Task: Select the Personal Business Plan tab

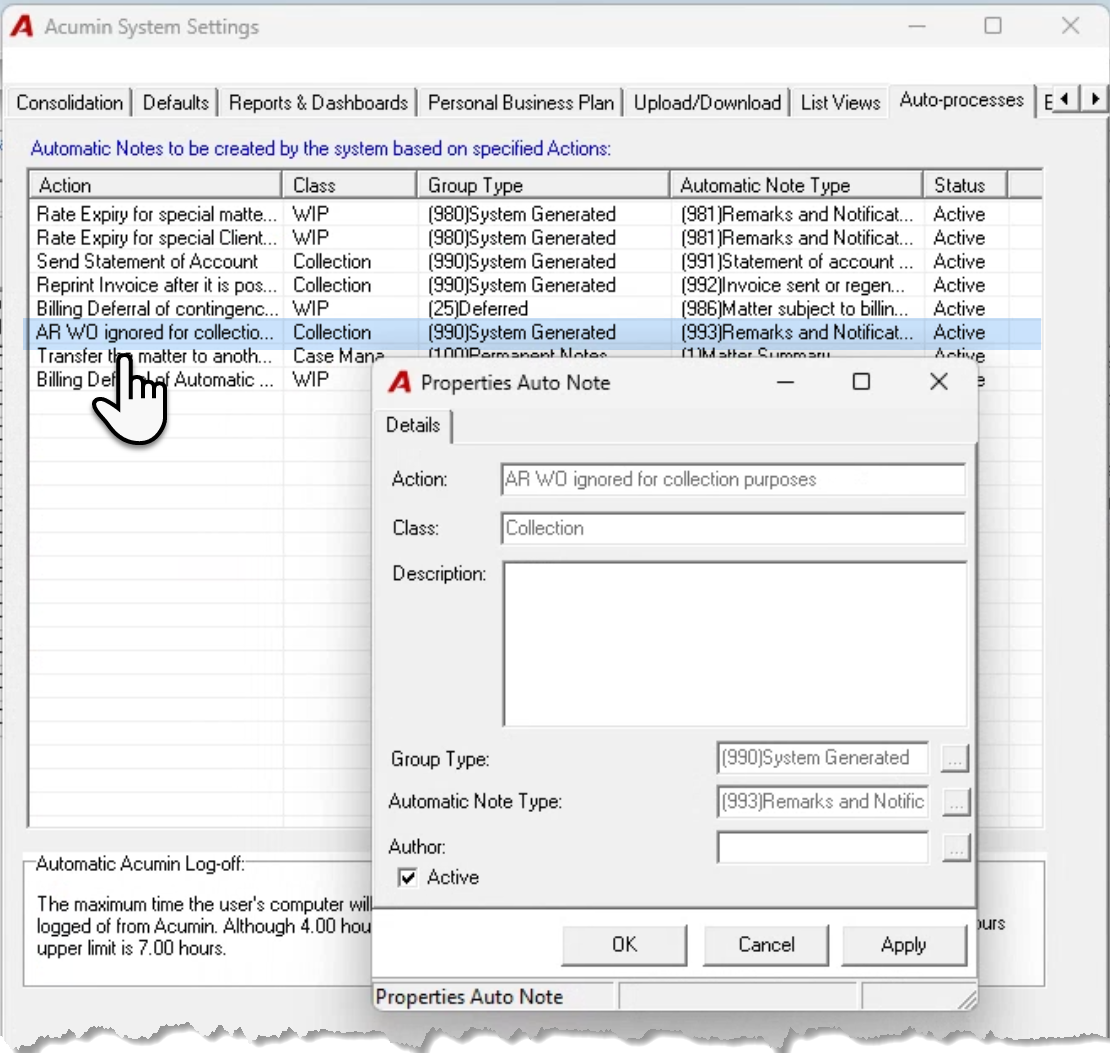Action: 520,103
